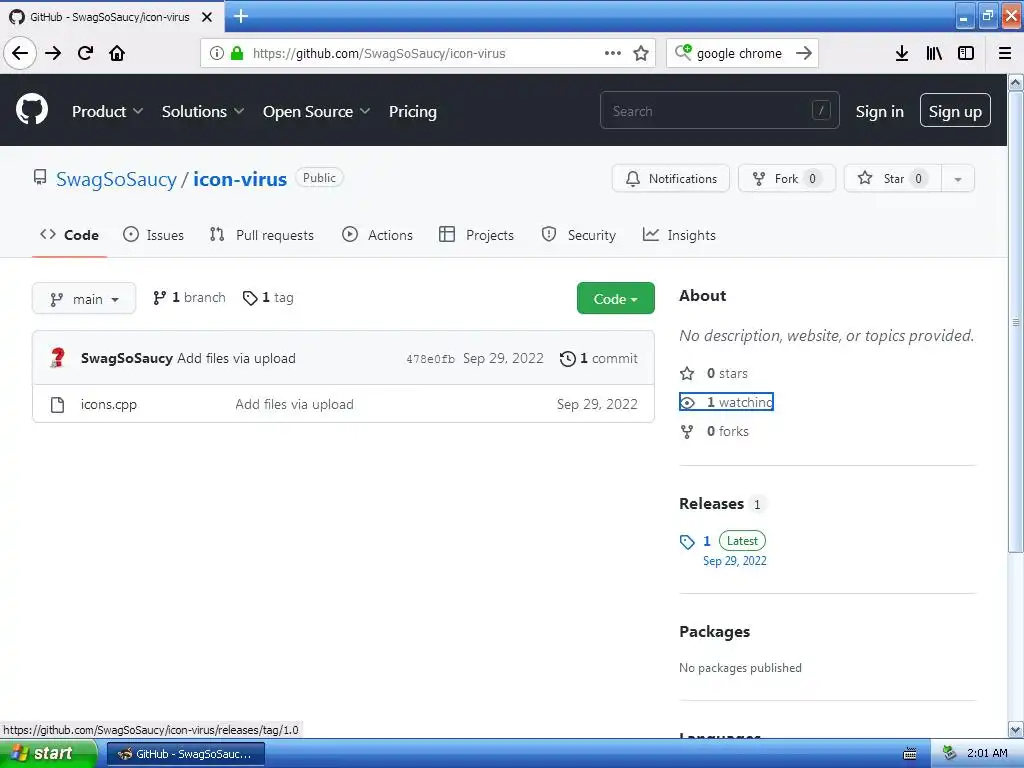Image resolution: width=1024 pixels, height=768 pixels.
Task: Focus the GitHub Search field
Action: pos(719,110)
